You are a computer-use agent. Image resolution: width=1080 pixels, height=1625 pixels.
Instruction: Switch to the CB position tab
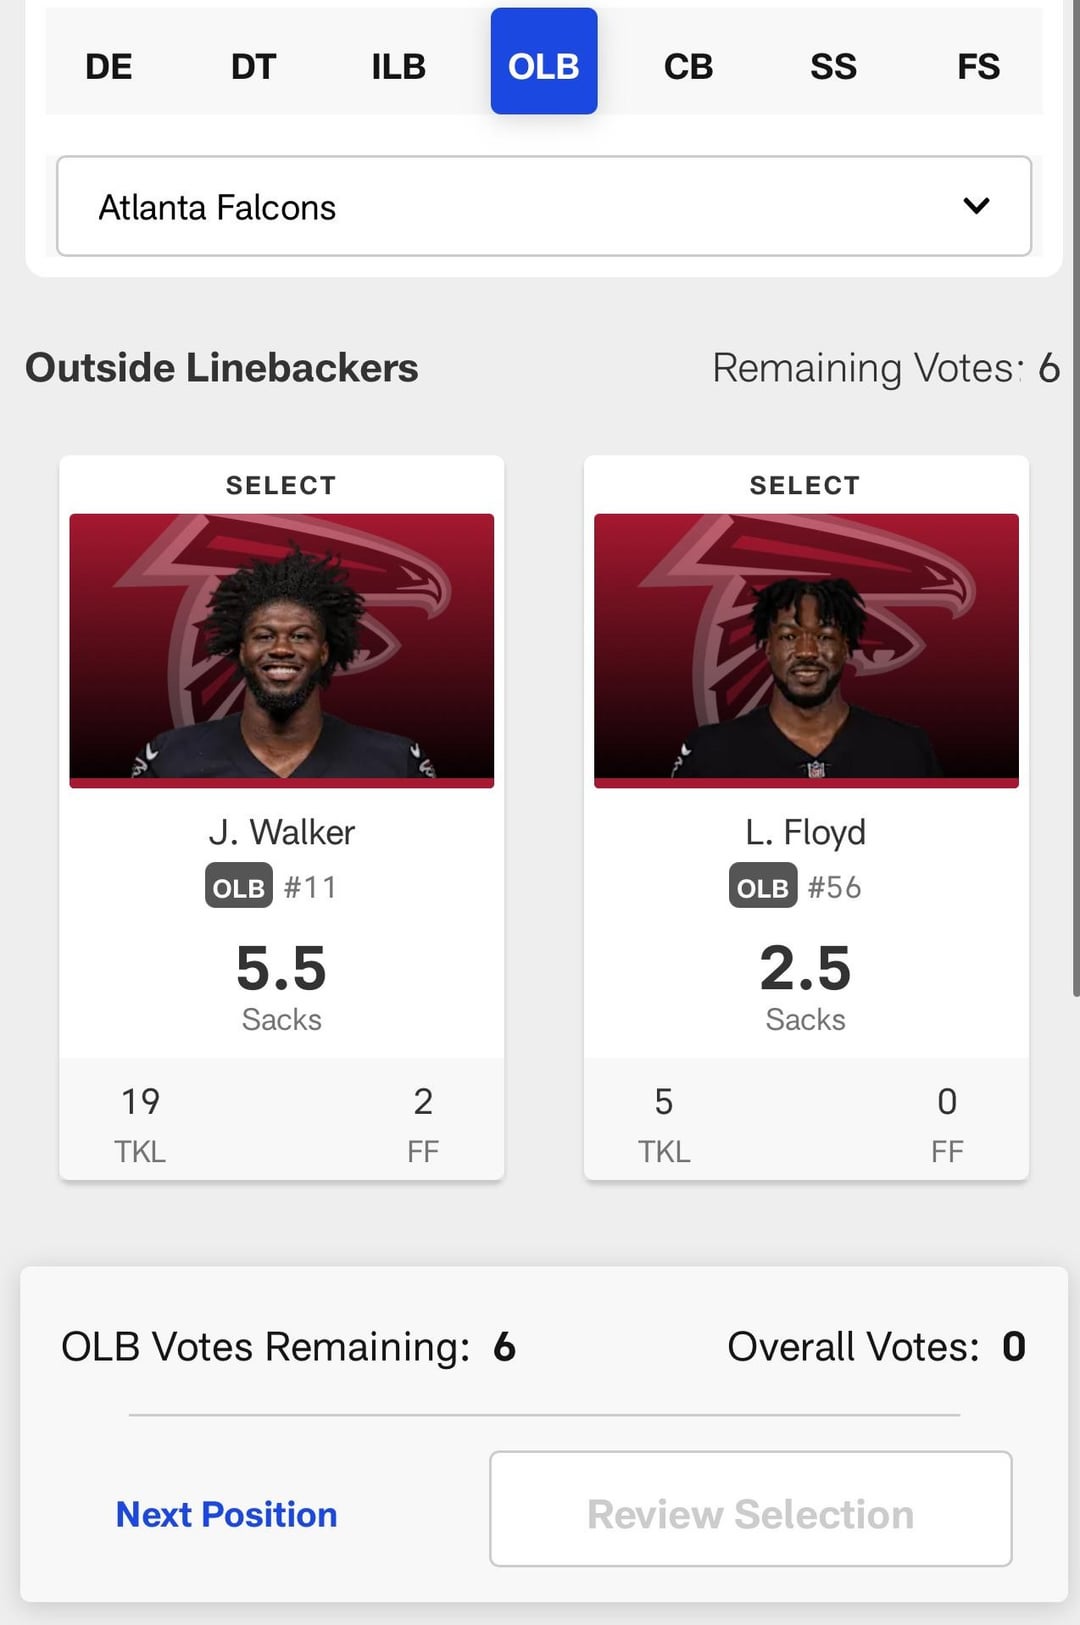[688, 66]
